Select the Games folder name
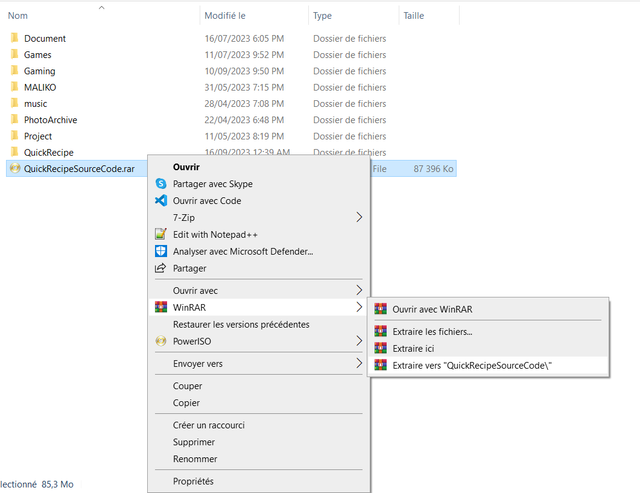The image size is (640, 493). 37,55
